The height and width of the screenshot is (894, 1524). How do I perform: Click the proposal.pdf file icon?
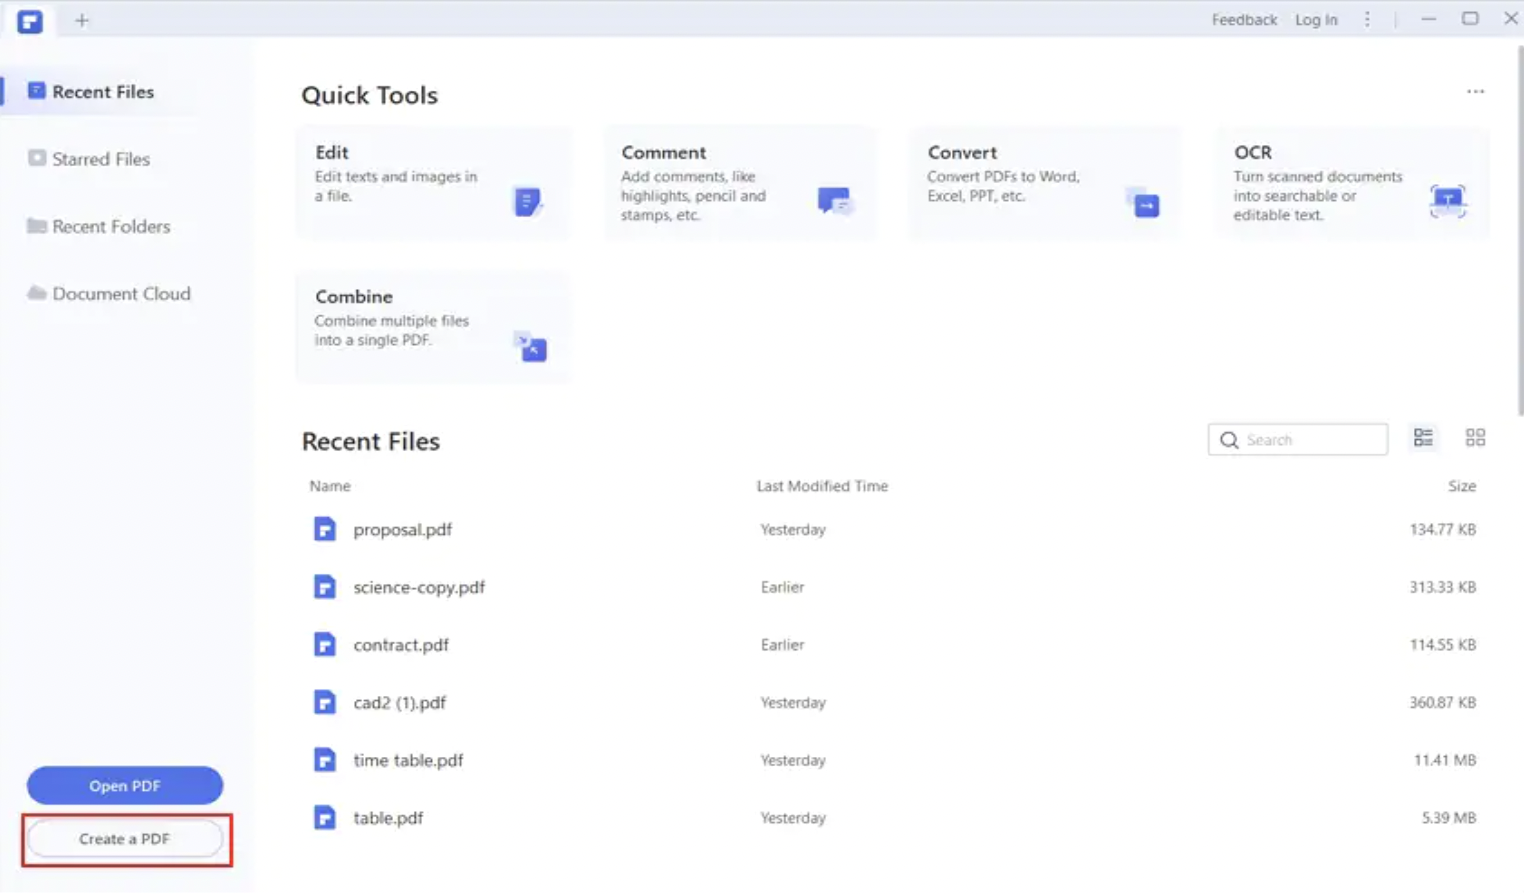click(x=324, y=529)
